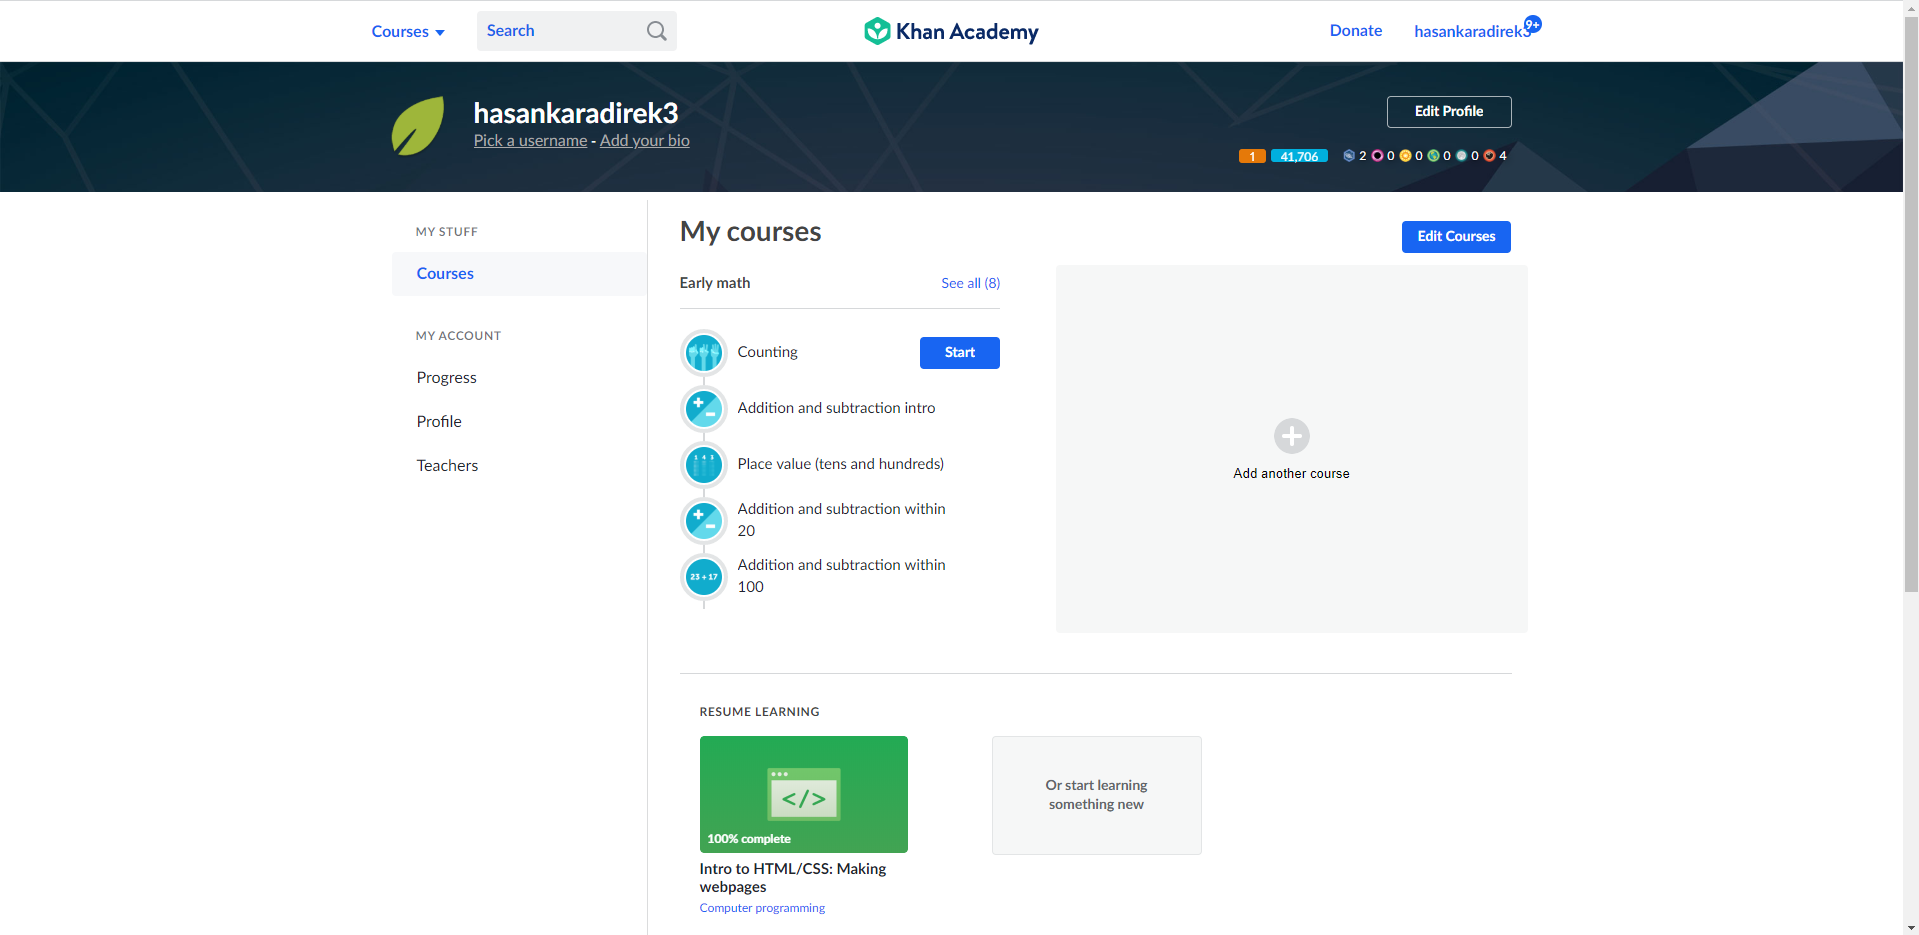Image resolution: width=1919 pixels, height=935 pixels.
Task: Open Place value (tens and hundreds) unit
Action: (840, 464)
